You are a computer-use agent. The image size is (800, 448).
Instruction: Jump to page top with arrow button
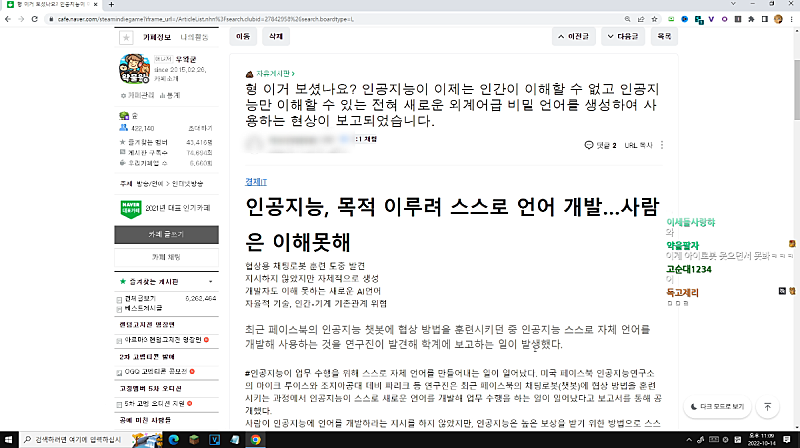767,407
